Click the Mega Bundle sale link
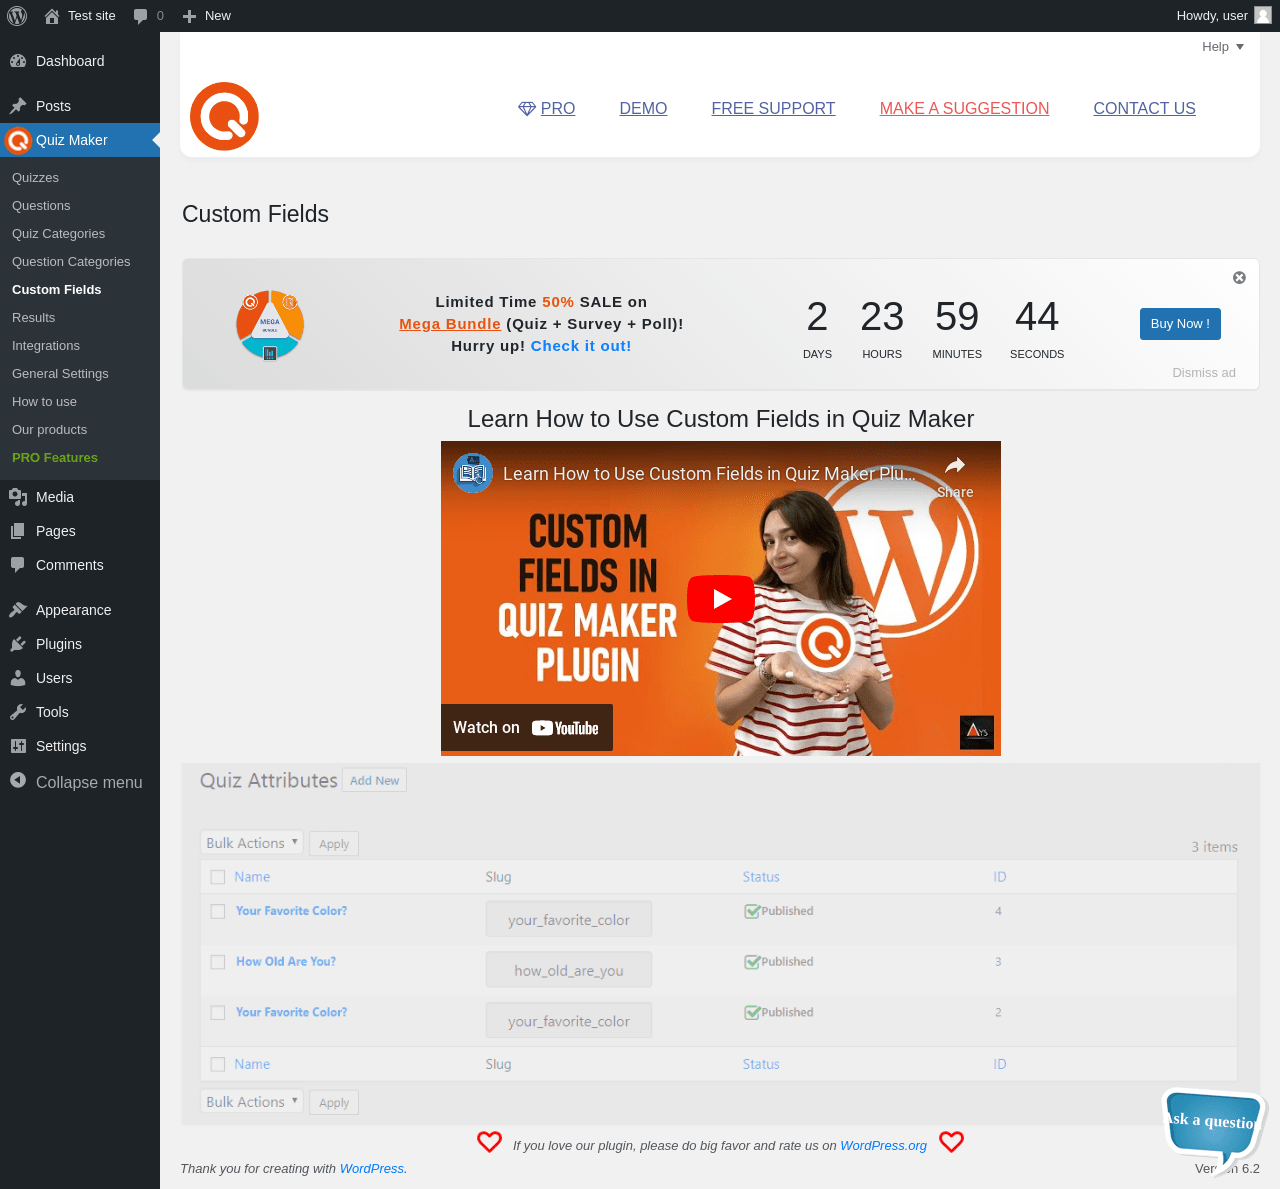This screenshot has height=1189, width=1280. point(450,324)
